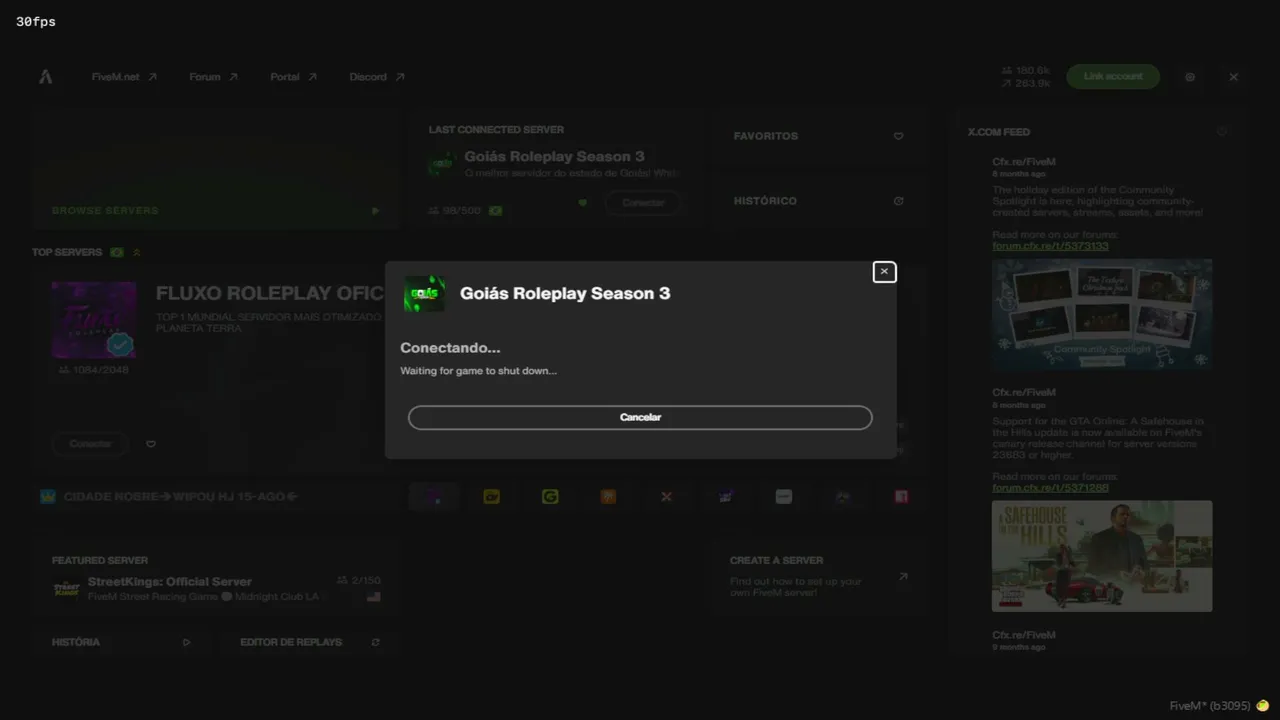The height and width of the screenshot is (720, 1280).
Task: Open the settings gear icon
Action: coord(1190,77)
